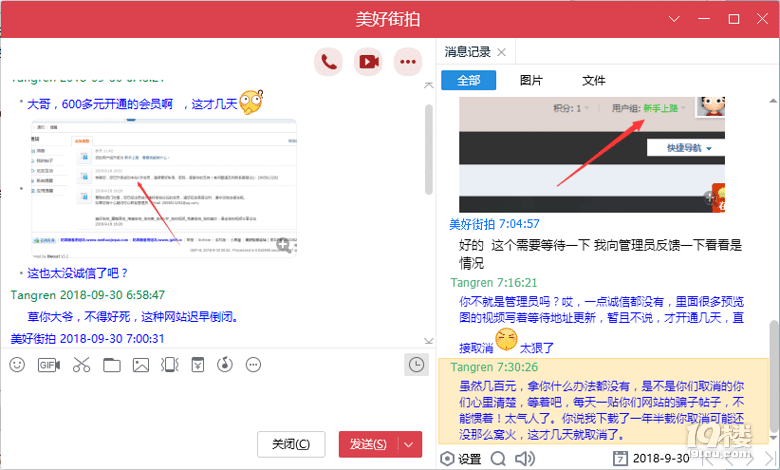This screenshot has height=470, width=780.
Task: Switch to the 图片 tab
Action: pos(531,81)
